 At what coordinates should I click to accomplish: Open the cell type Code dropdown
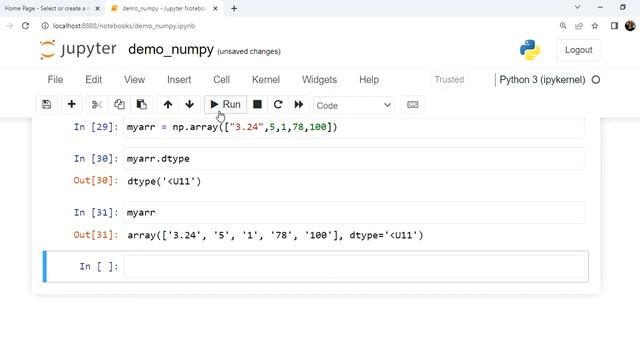tap(353, 105)
